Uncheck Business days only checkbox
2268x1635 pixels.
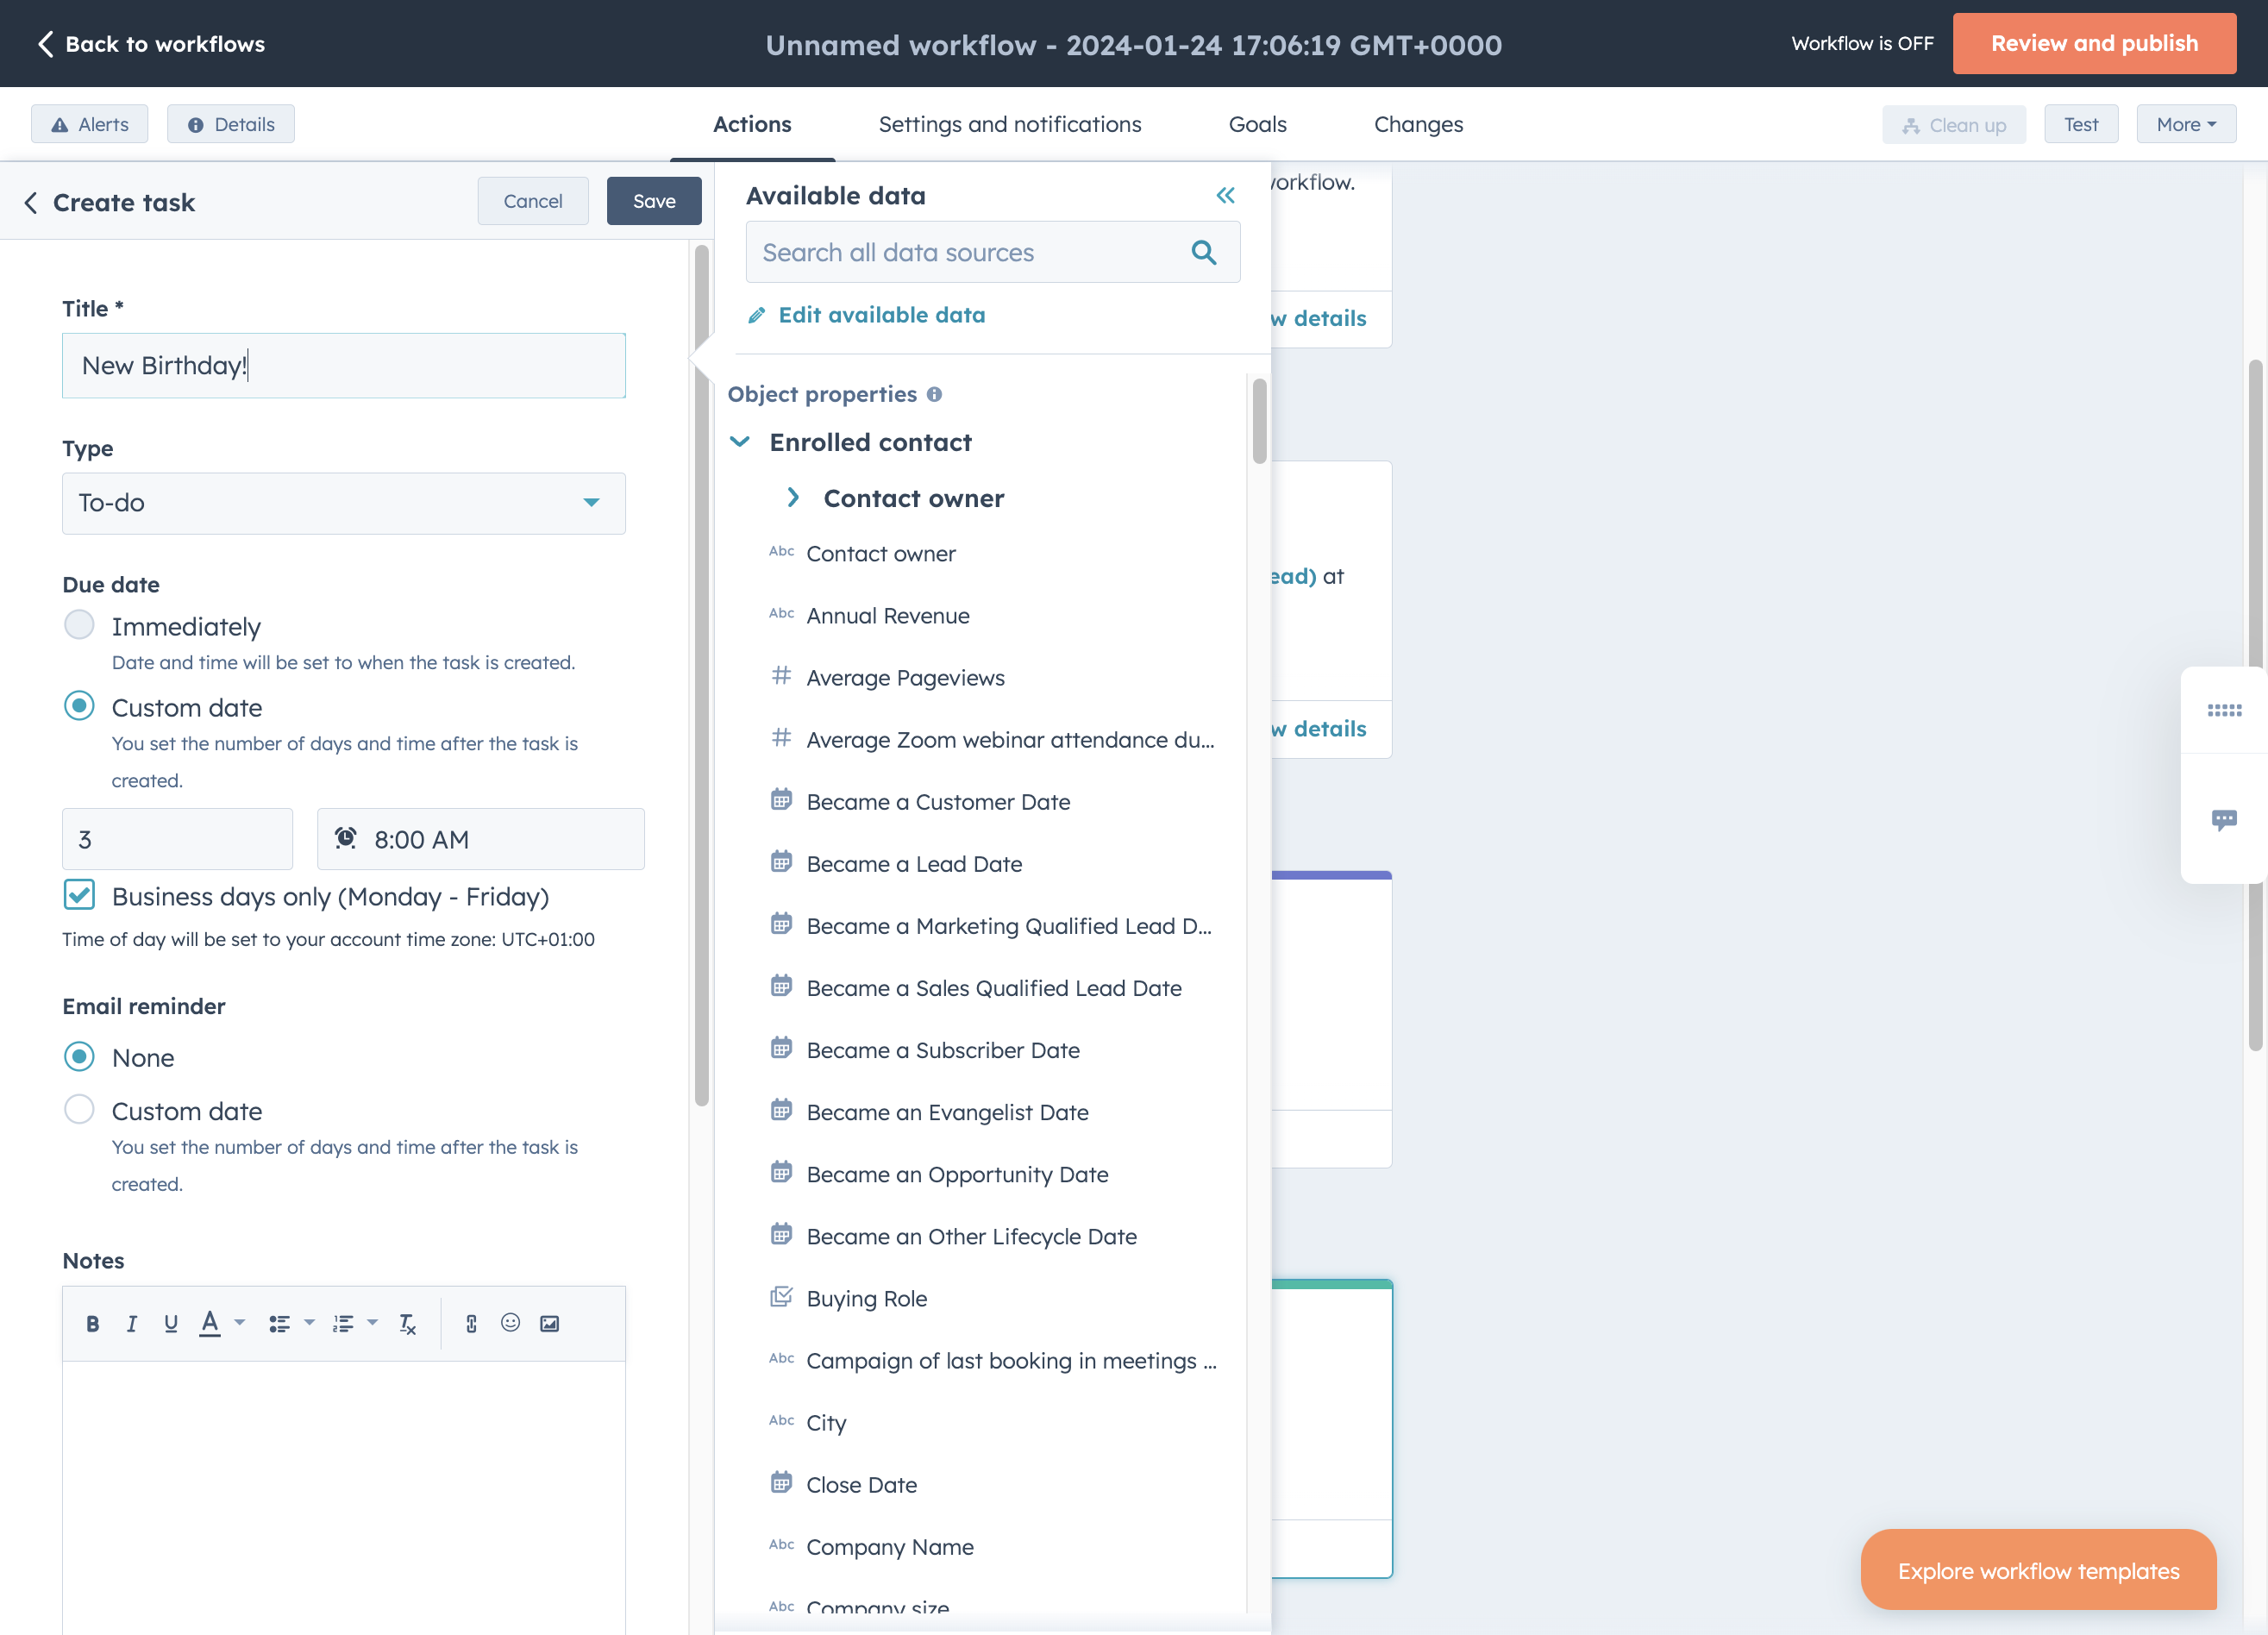click(x=79, y=895)
